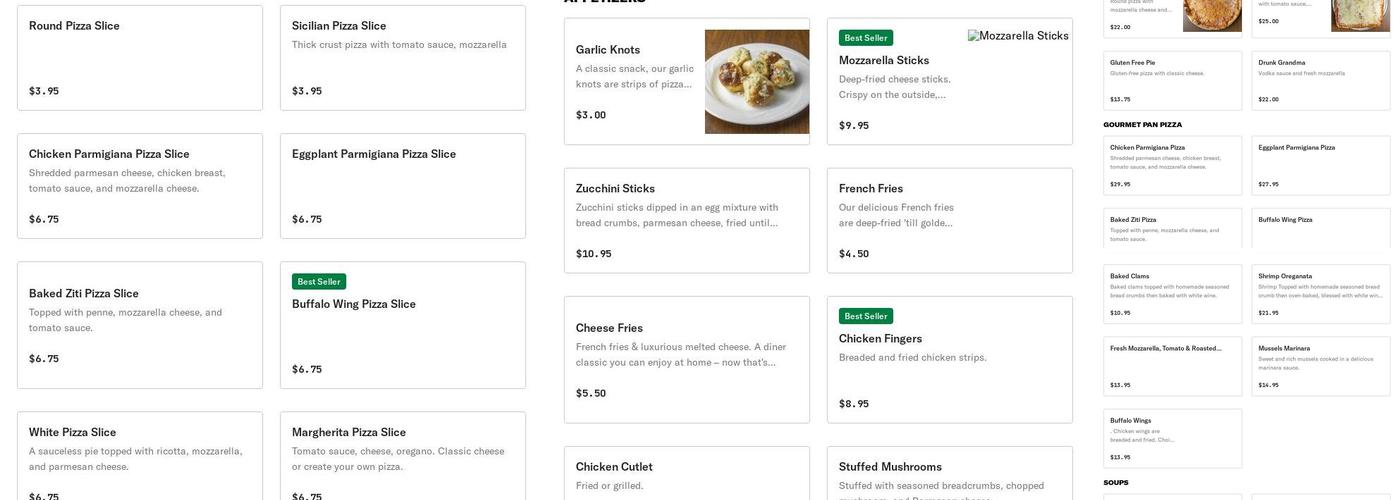Choose the Zucchini Sticks appetizer
Image resolution: width=1400 pixels, height=500 pixels.
686,220
